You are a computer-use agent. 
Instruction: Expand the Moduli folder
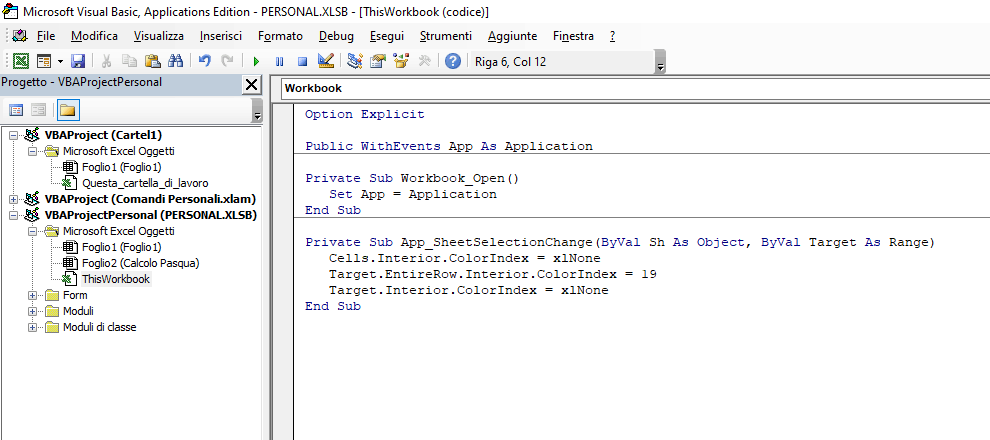pyautogui.click(x=32, y=311)
